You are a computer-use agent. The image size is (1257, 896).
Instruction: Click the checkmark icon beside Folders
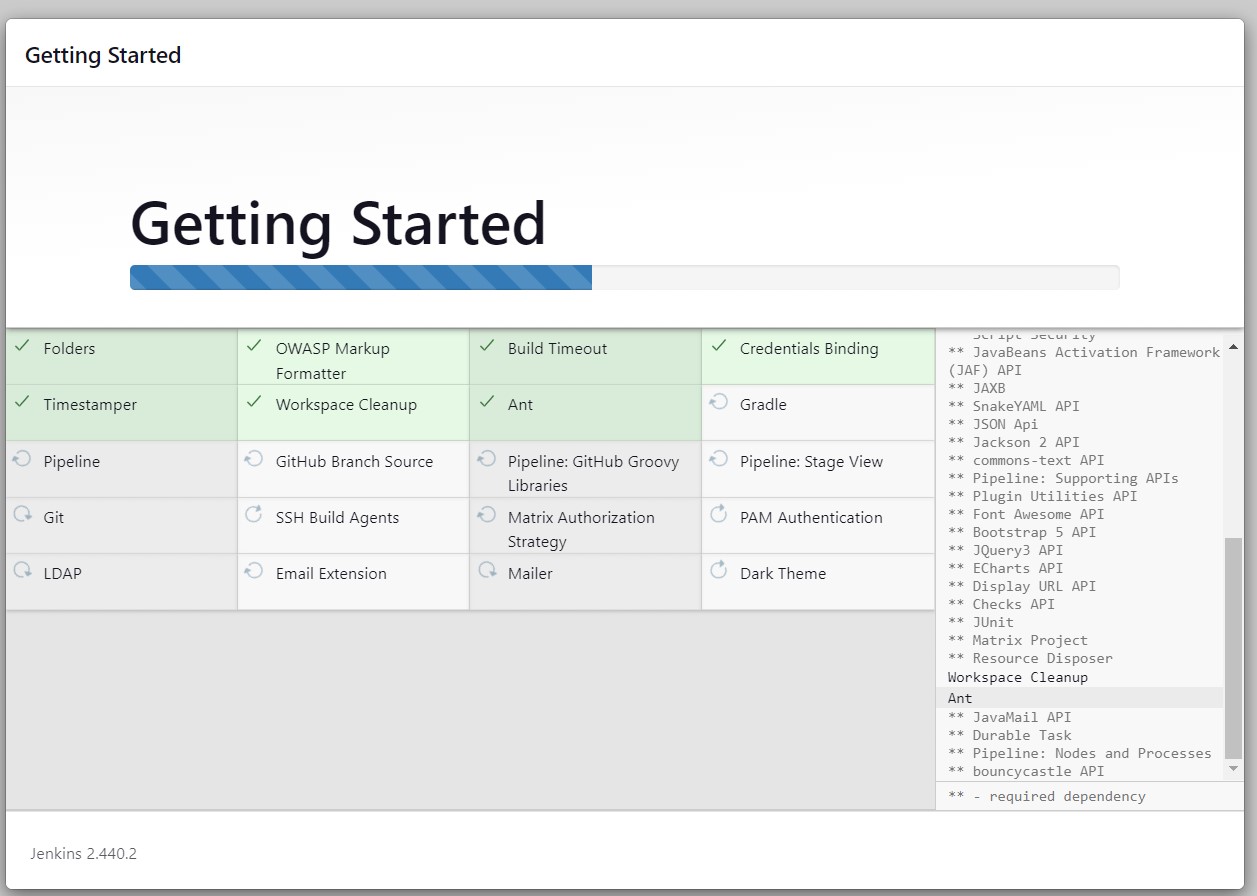[22, 346]
